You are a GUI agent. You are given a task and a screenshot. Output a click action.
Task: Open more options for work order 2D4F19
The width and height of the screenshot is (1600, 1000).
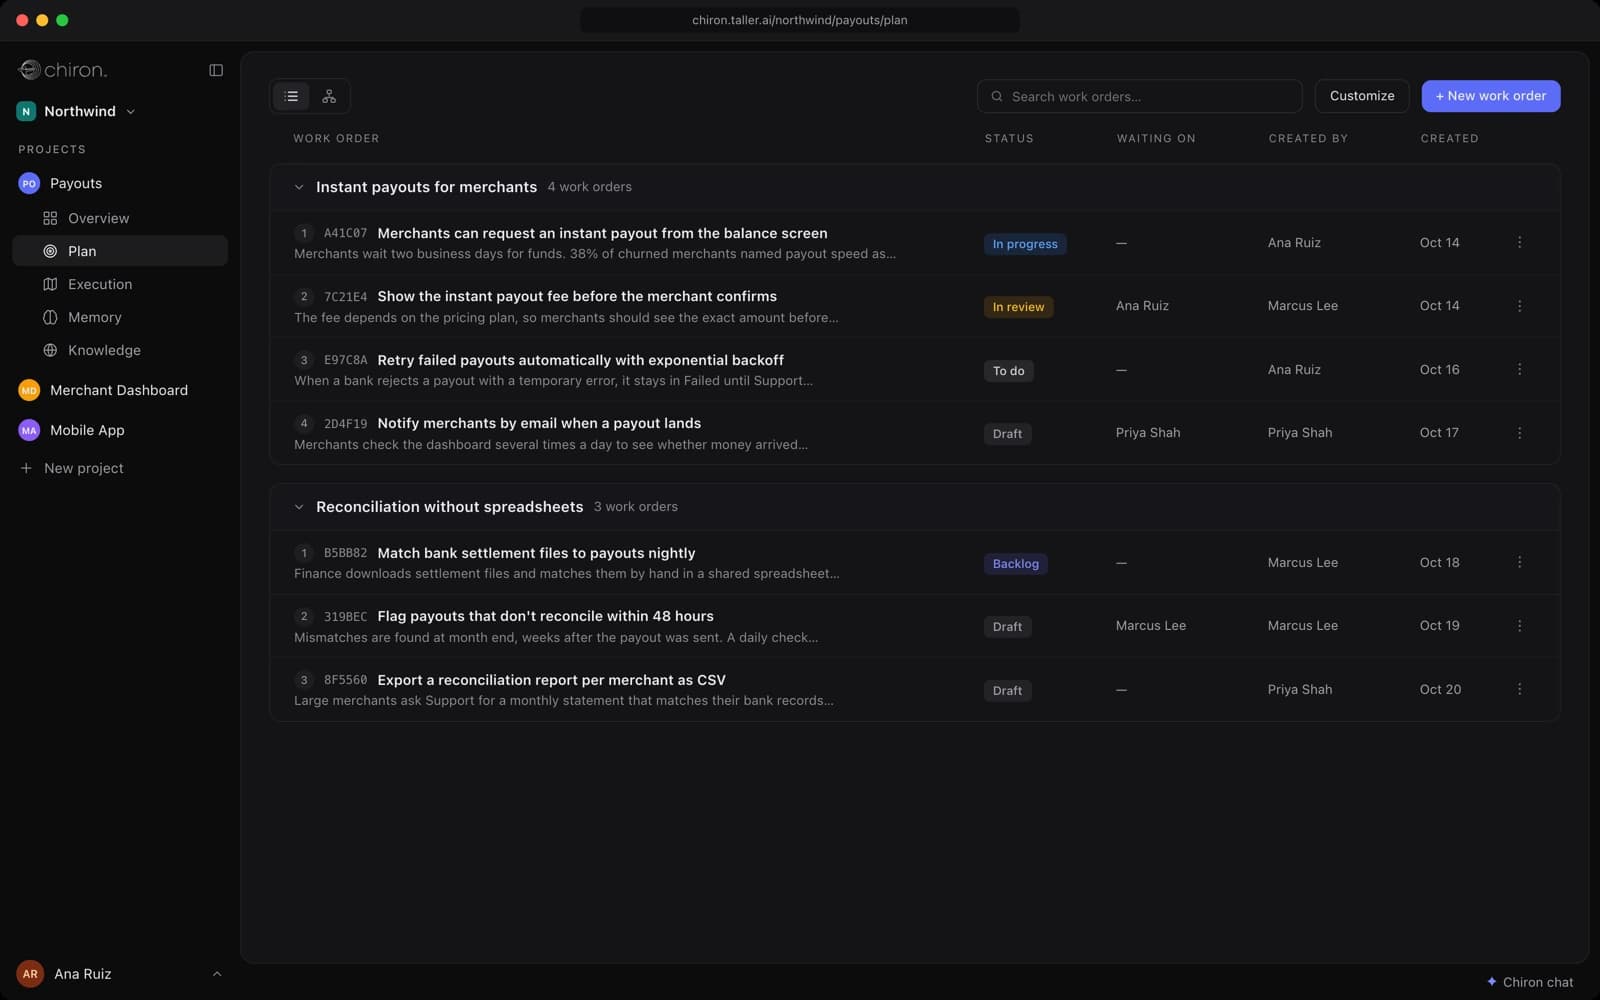tap(1519, 433)
